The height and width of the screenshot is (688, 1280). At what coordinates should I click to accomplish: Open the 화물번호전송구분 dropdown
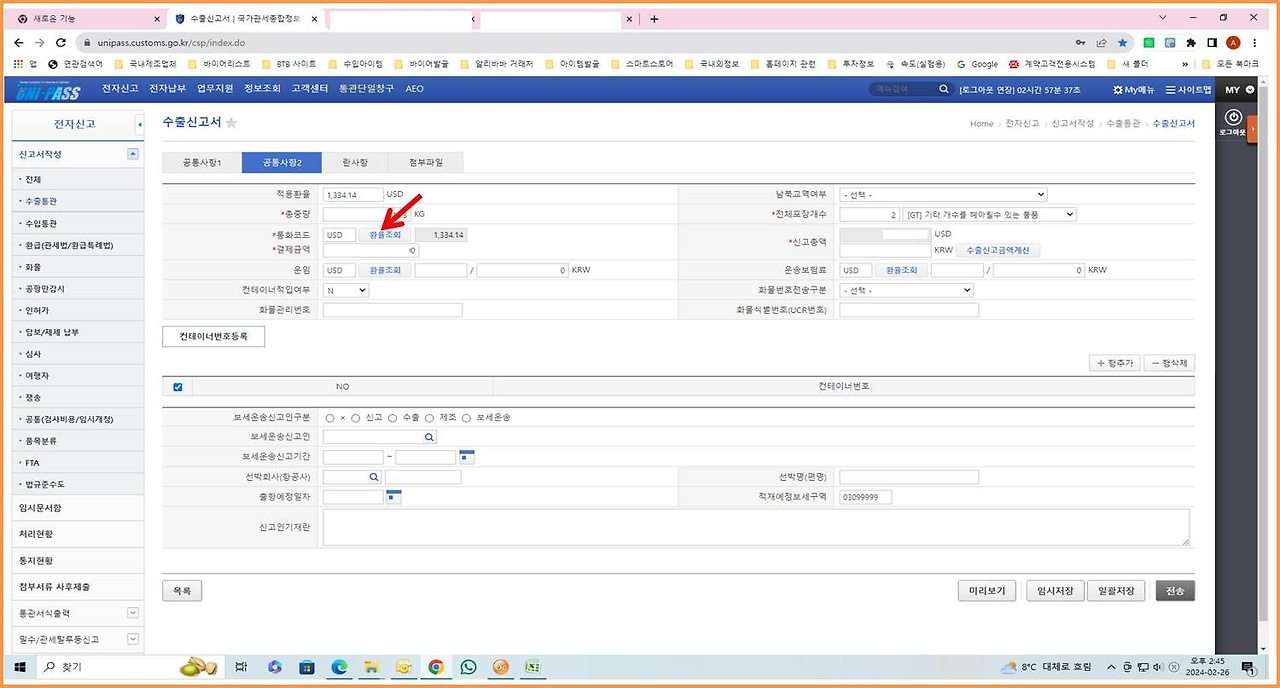click(906, 290)
